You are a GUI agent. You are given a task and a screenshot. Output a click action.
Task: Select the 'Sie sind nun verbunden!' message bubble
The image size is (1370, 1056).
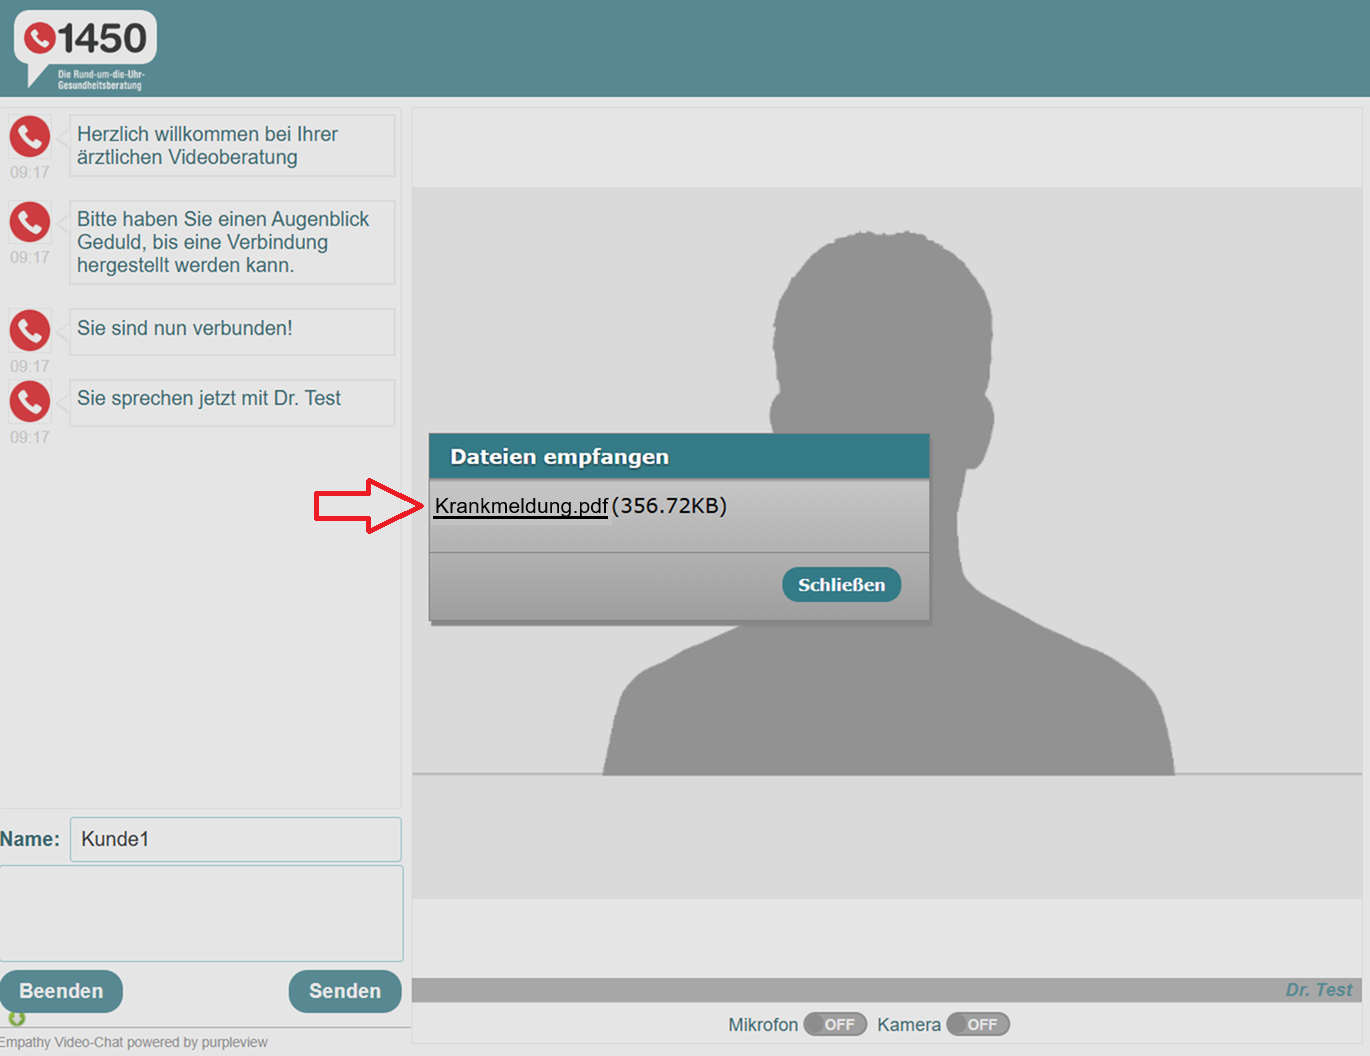click(232, 330)
